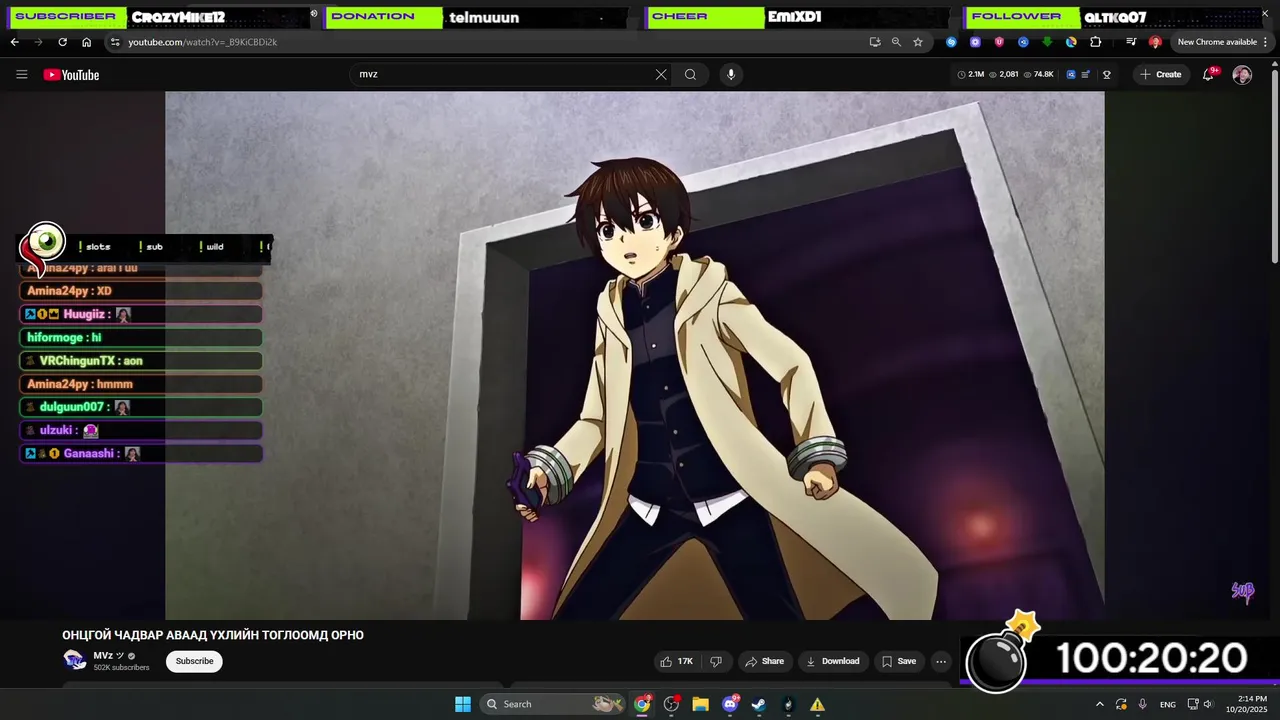
Task: Save the video to a playlist
Action: tap(898, 661)
